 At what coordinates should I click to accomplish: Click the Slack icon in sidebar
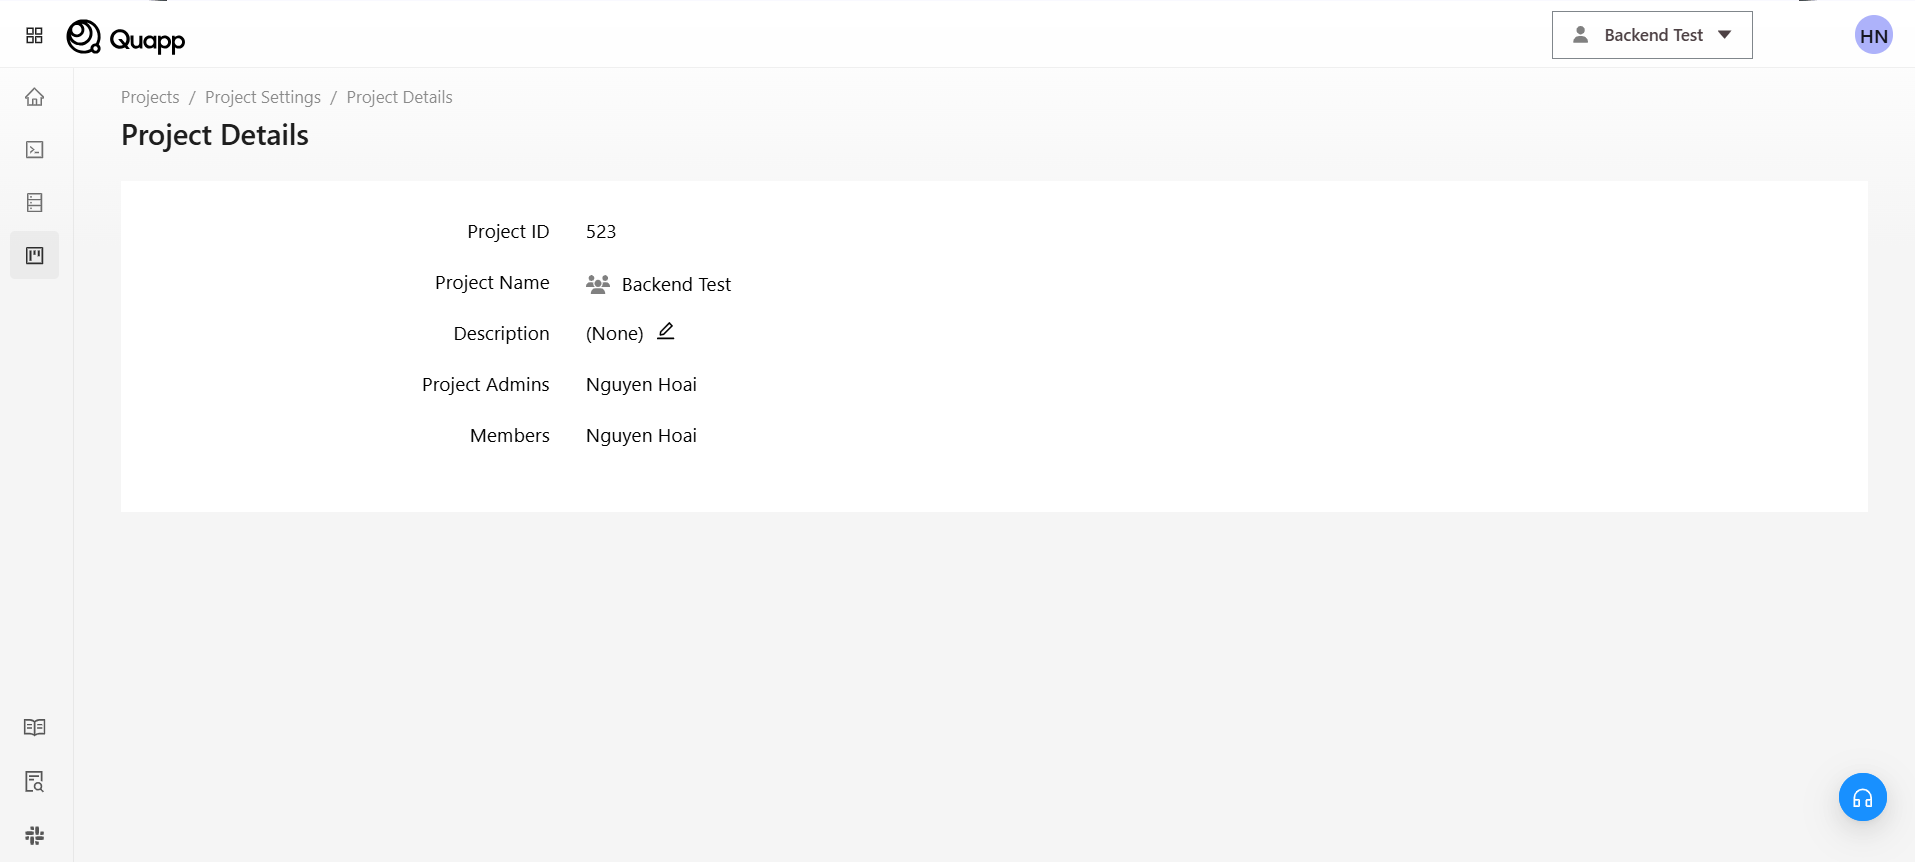tap(35, 835)
